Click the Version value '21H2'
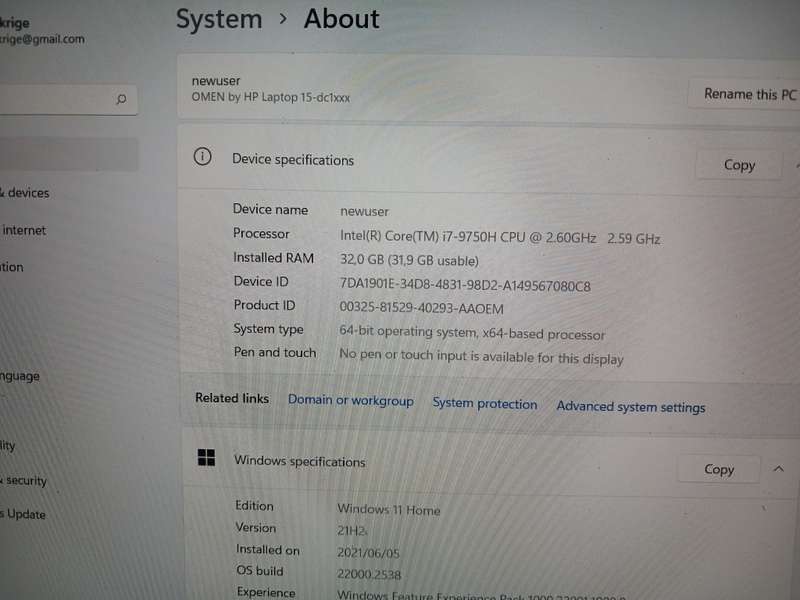 352,531
